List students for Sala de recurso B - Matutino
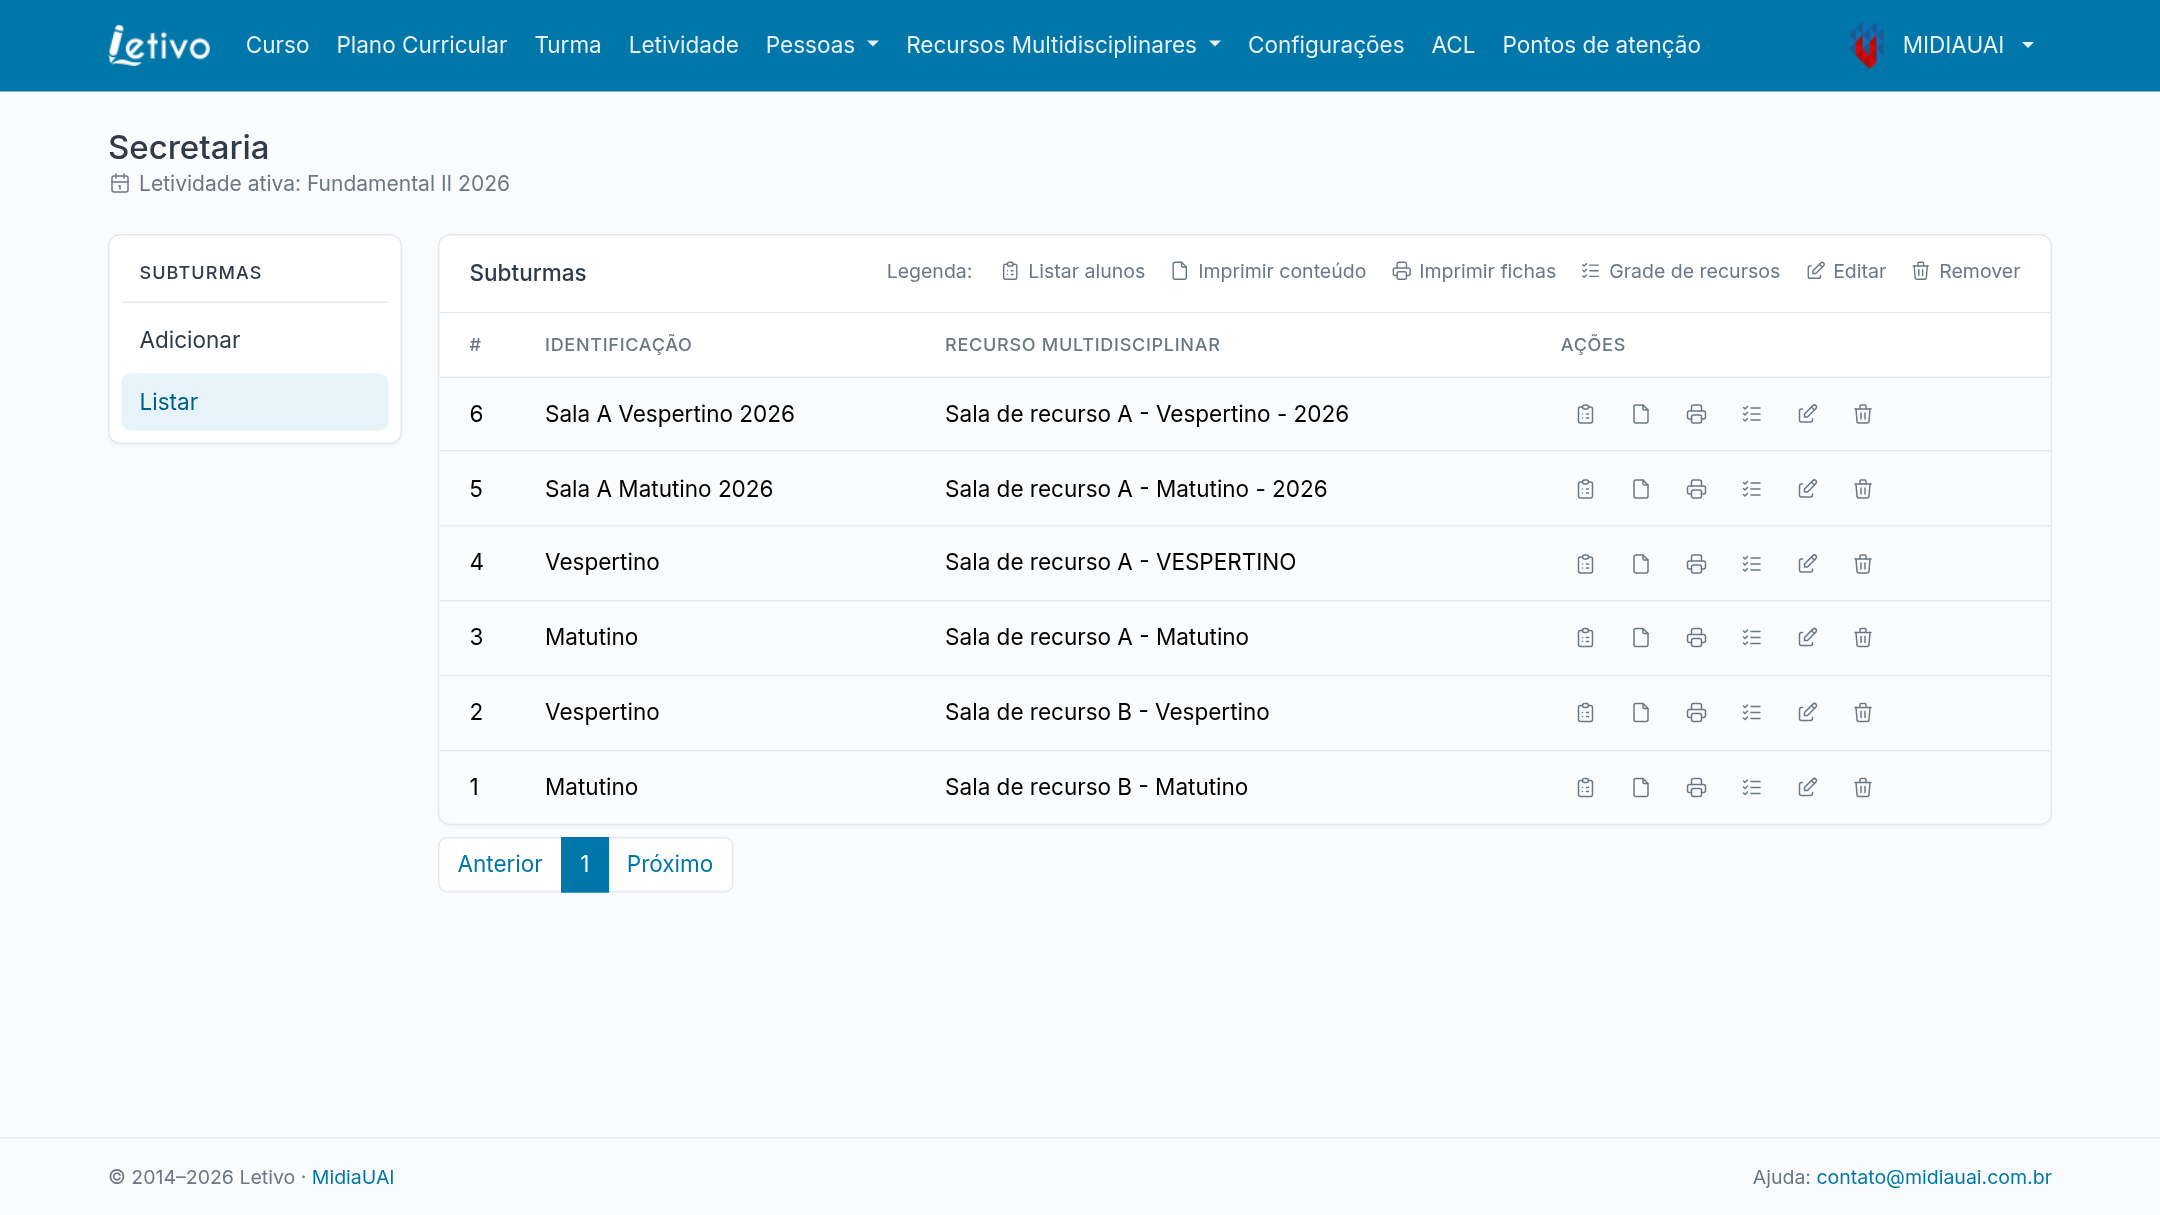The image size is (2160, 1215). click(x=1585, y=788)
